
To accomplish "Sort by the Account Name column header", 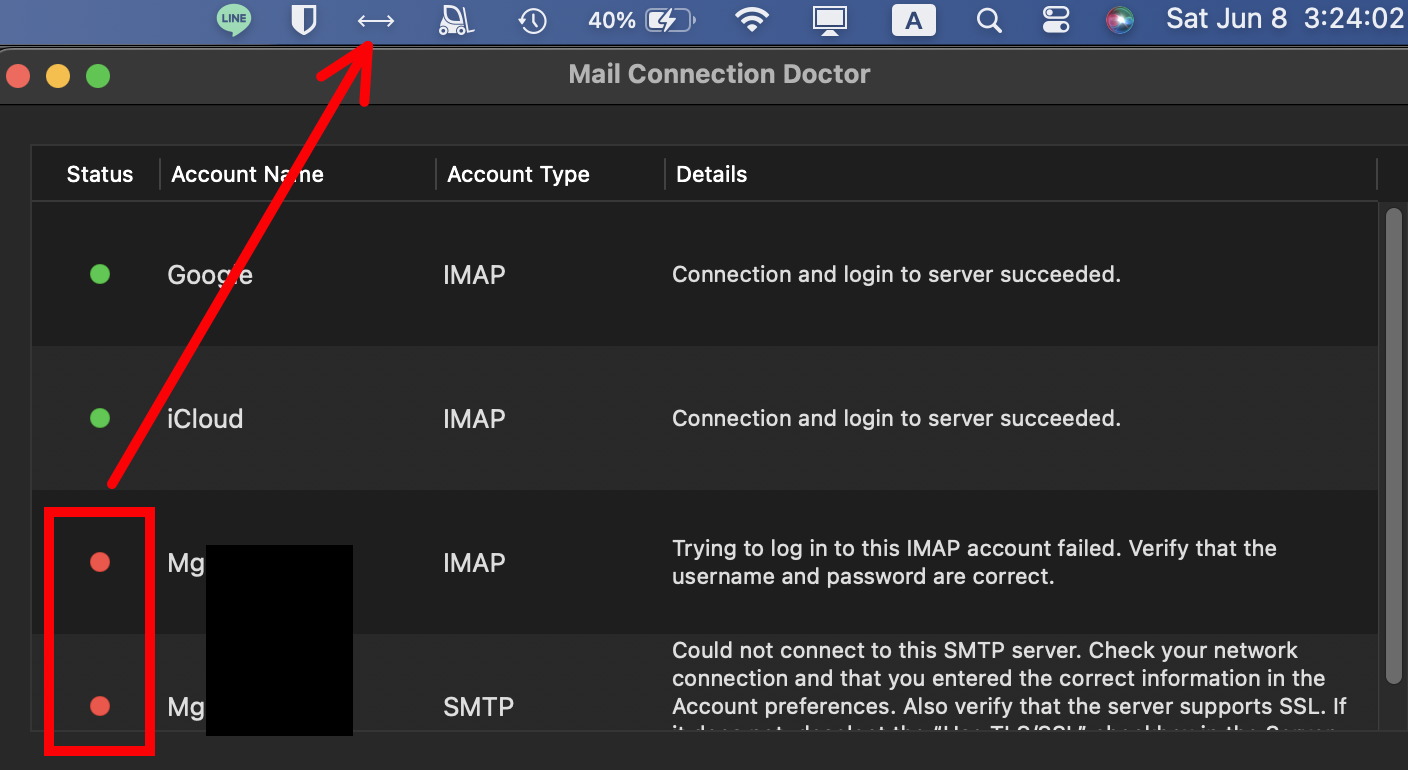I will click(x=247, y=174).
